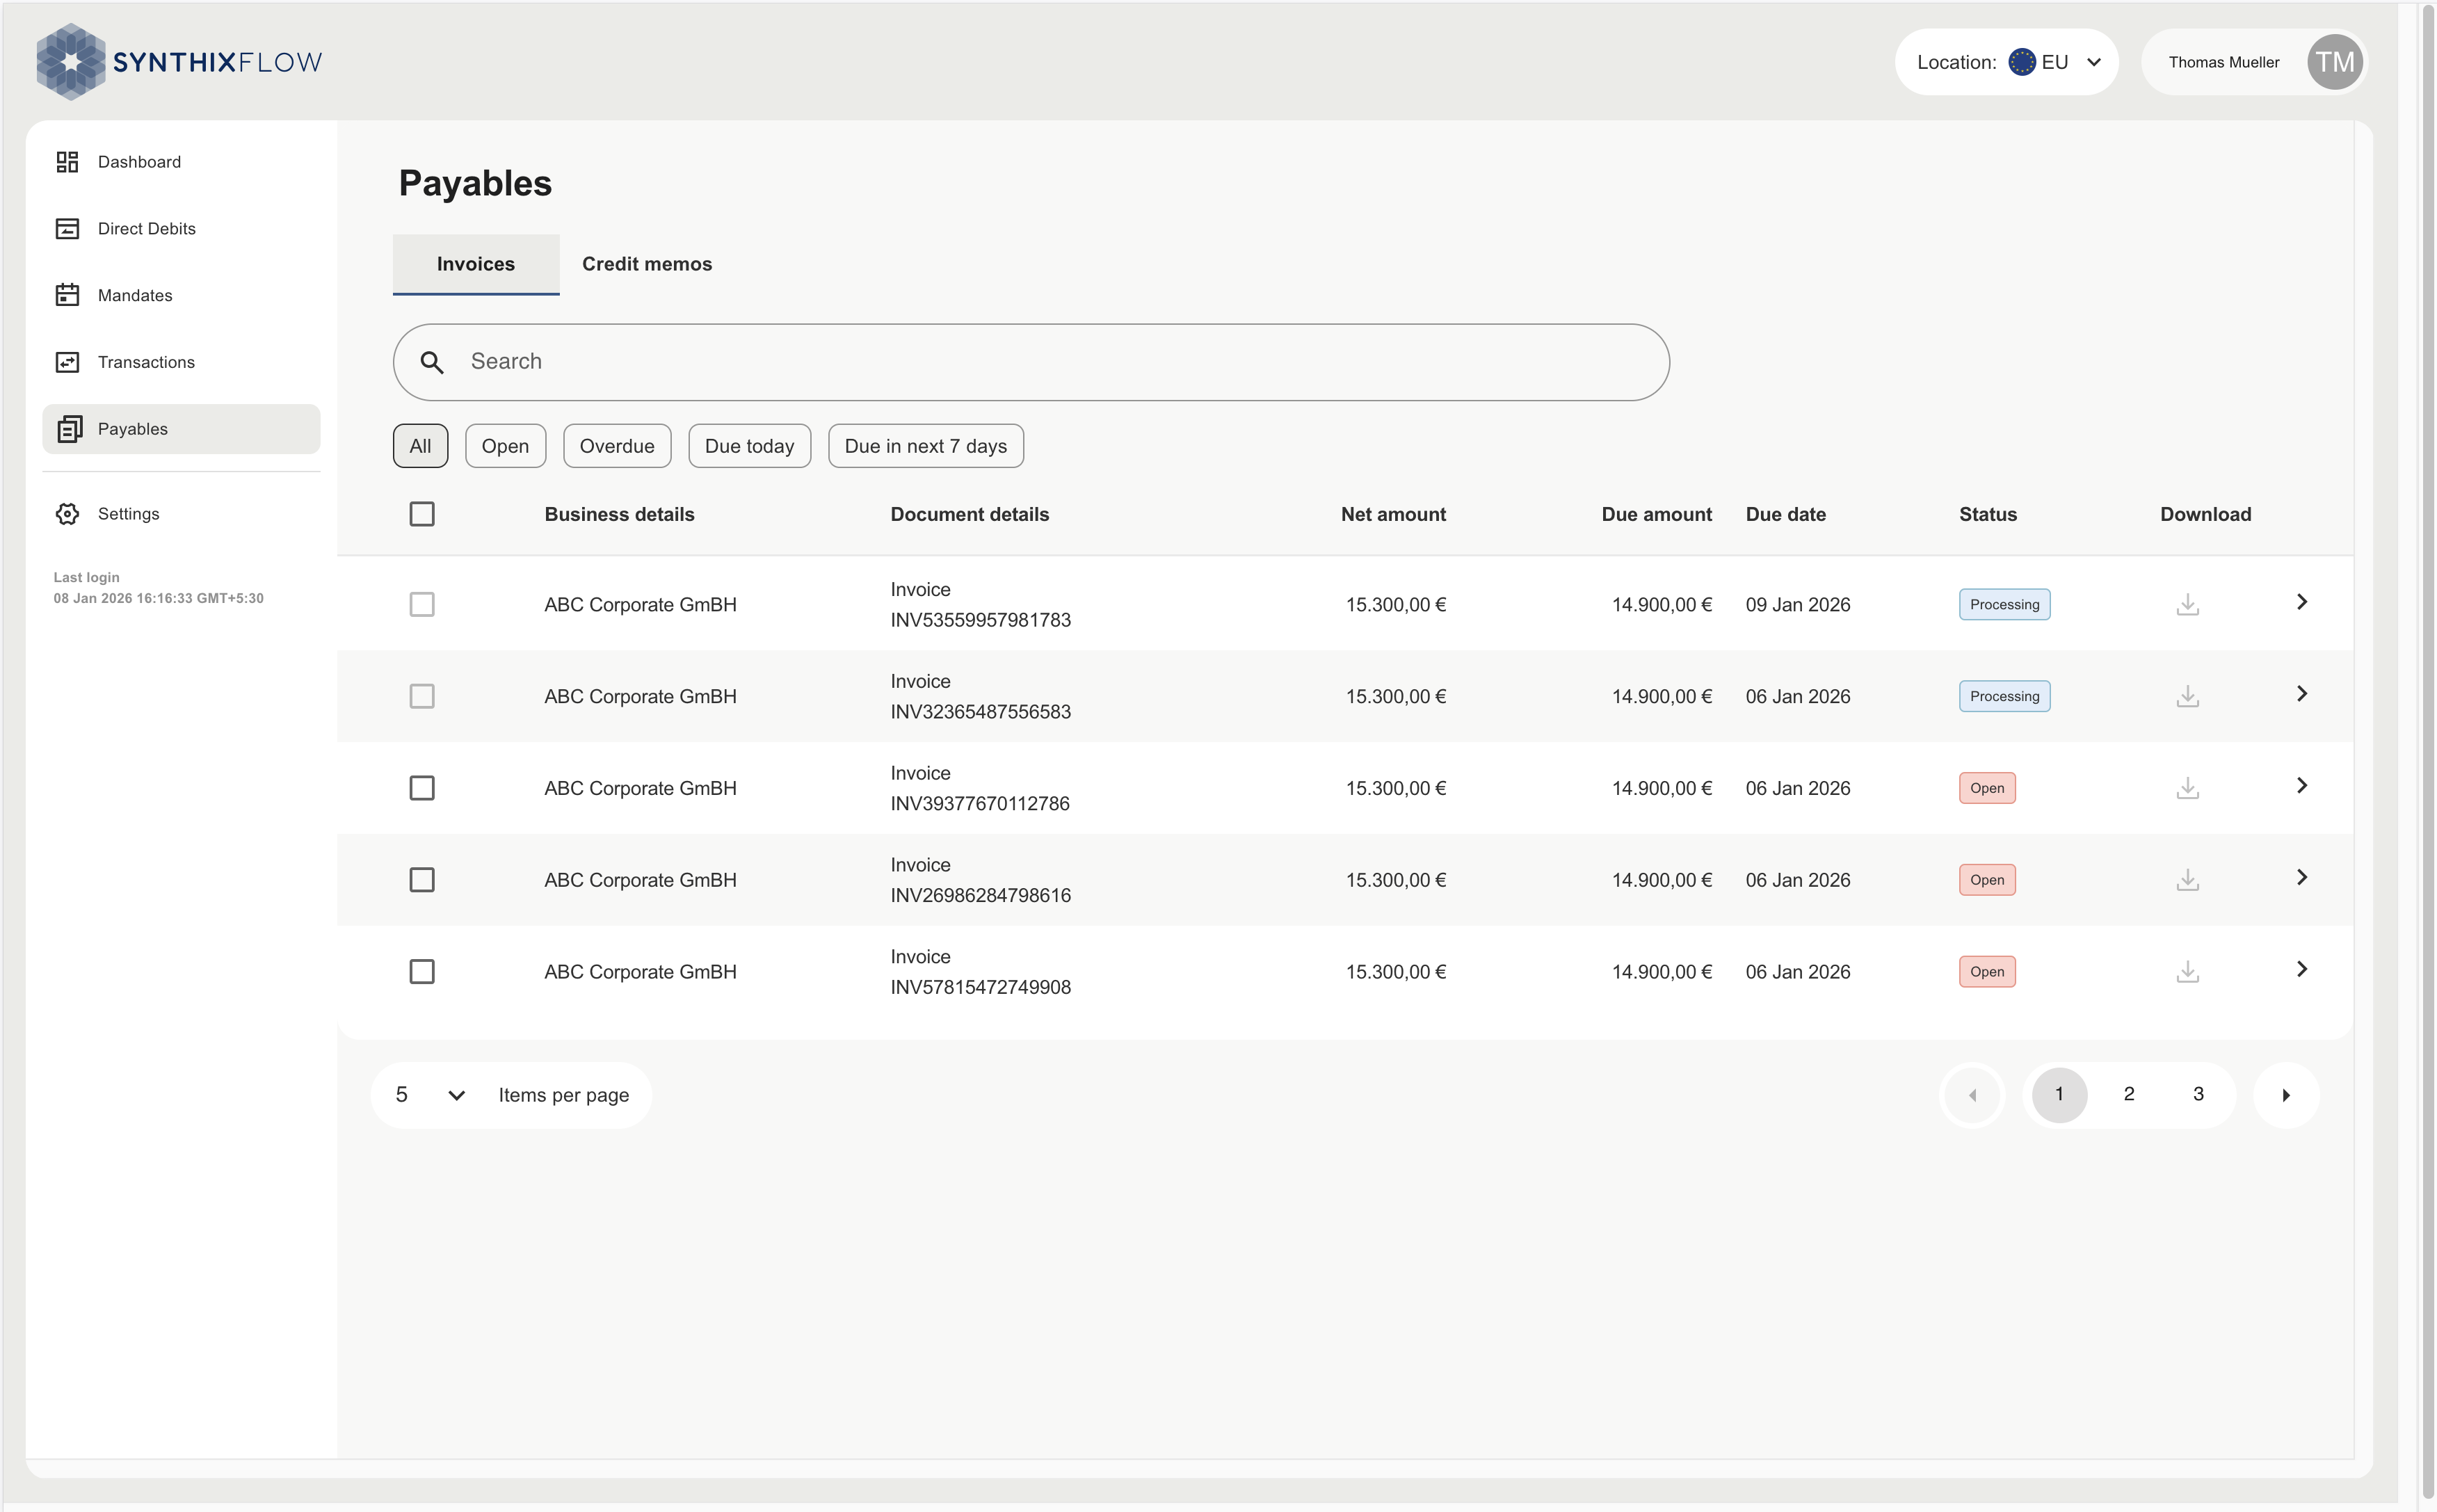Click the Net amount column header
Viewport: 2437px width, 1512px height.
coord(1393,514)
